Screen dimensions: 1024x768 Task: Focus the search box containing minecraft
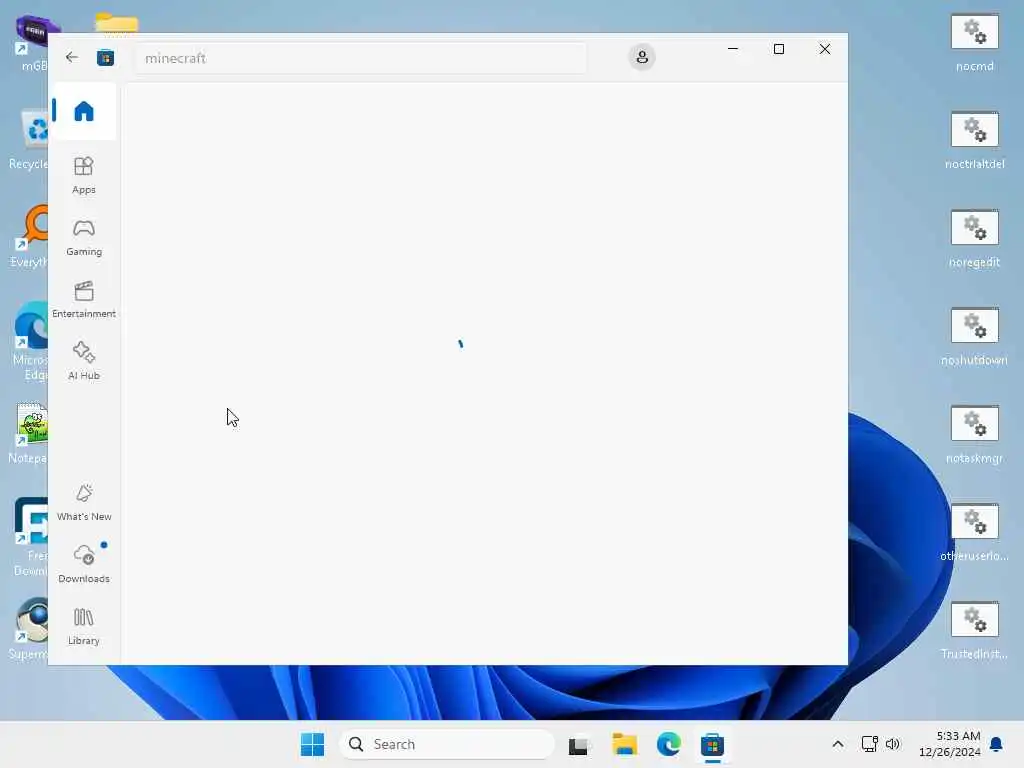pyautogui.click(x=361, y=58)
